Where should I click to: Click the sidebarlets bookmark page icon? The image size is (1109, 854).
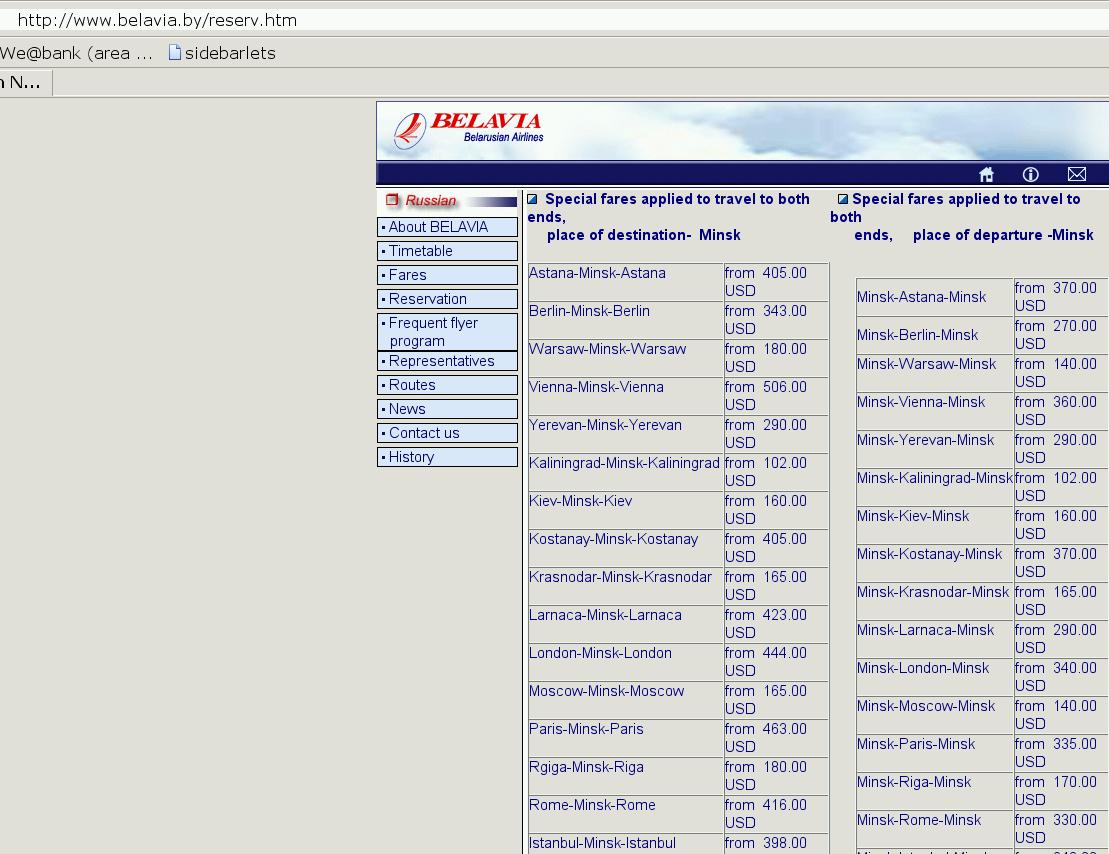[175, 53]
